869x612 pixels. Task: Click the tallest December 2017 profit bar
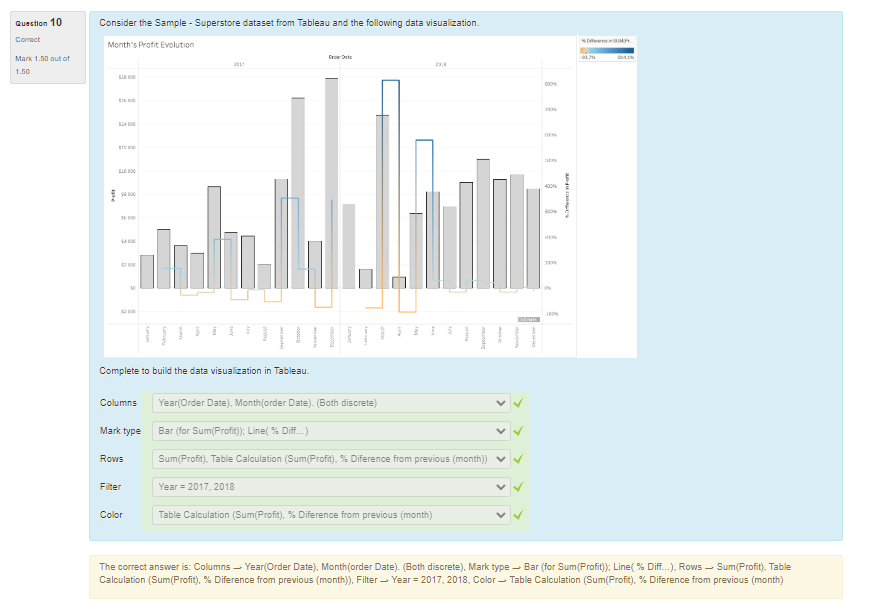pyautogui.click(x=331, y=182)
